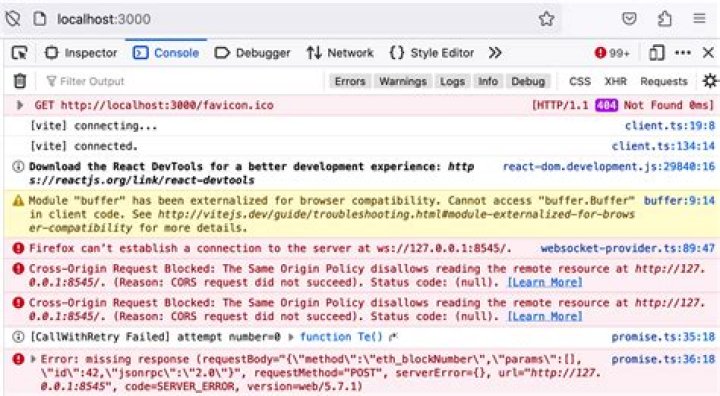720x396 pixels.
Task: Click CallWithRetry Failed info icon
Action: pos(18,337)
